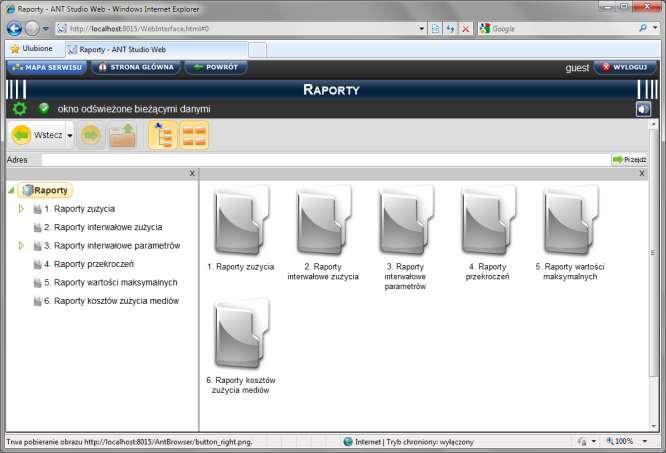666x453 pixels.
Task: Click the Google search box
Action: click(564, 28)
